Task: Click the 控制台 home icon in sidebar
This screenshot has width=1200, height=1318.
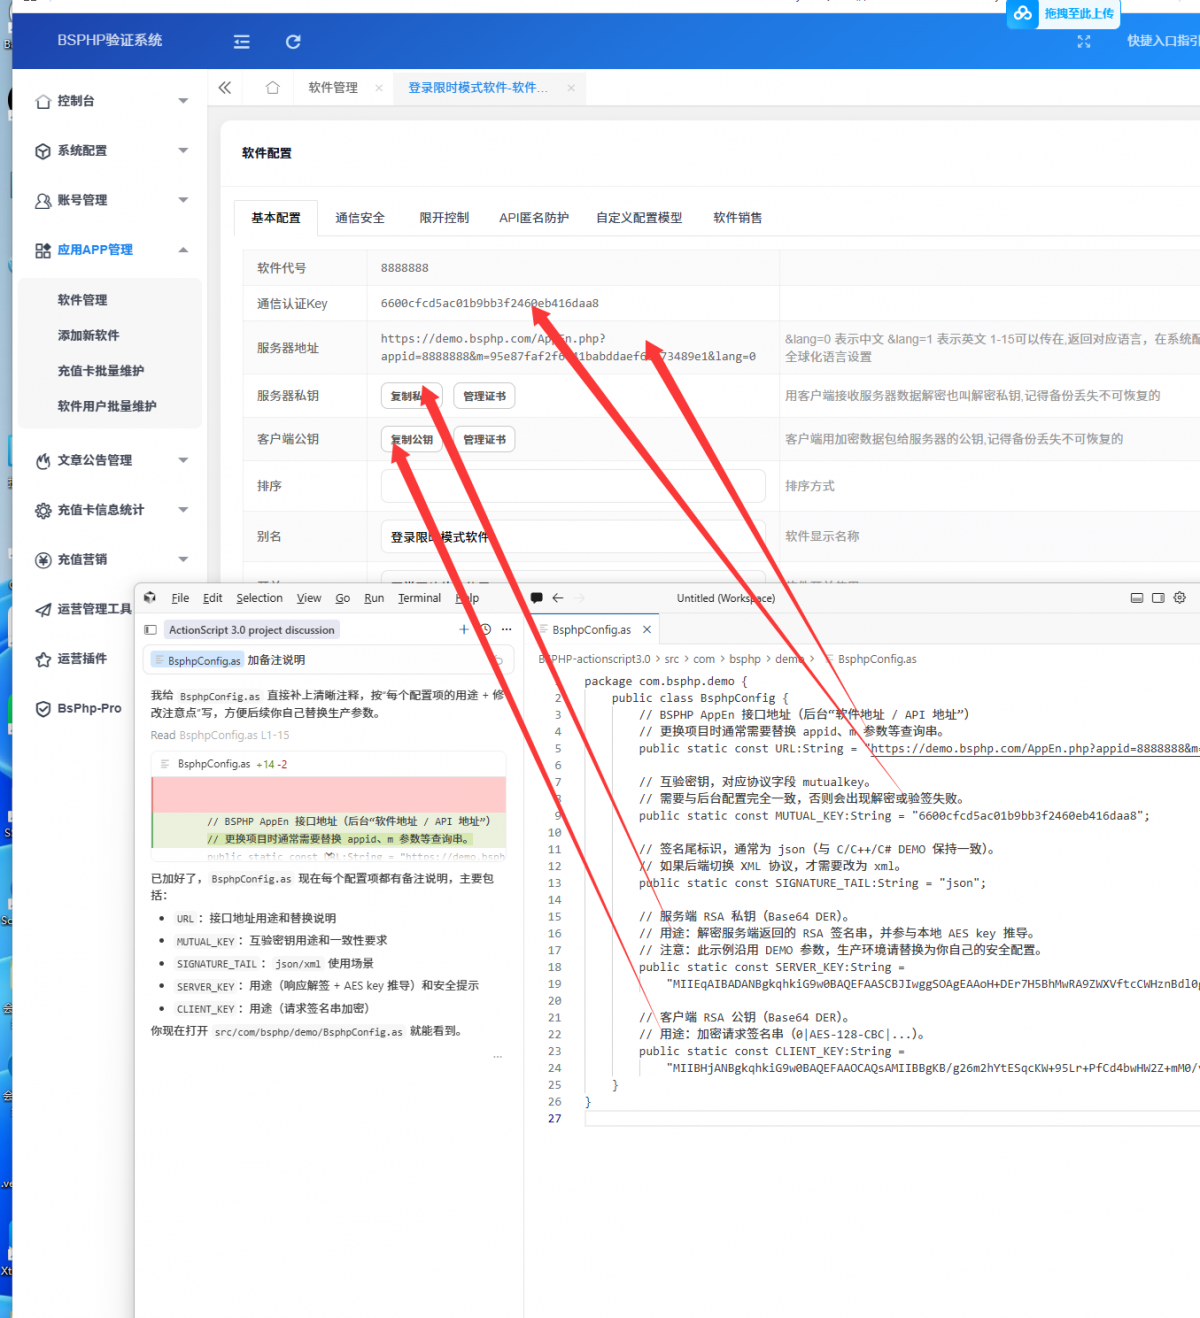Action: tap(43, 102)
